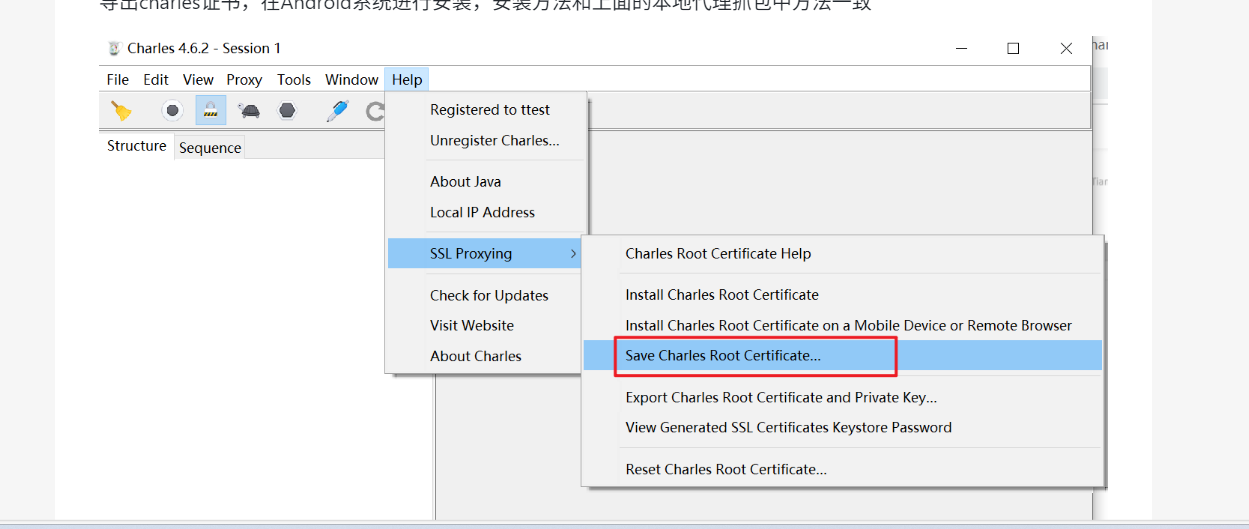The height and width of the screenshot is (529, 1249).
Task: Select Registered to ttest entry
Action: pos(486,110)
